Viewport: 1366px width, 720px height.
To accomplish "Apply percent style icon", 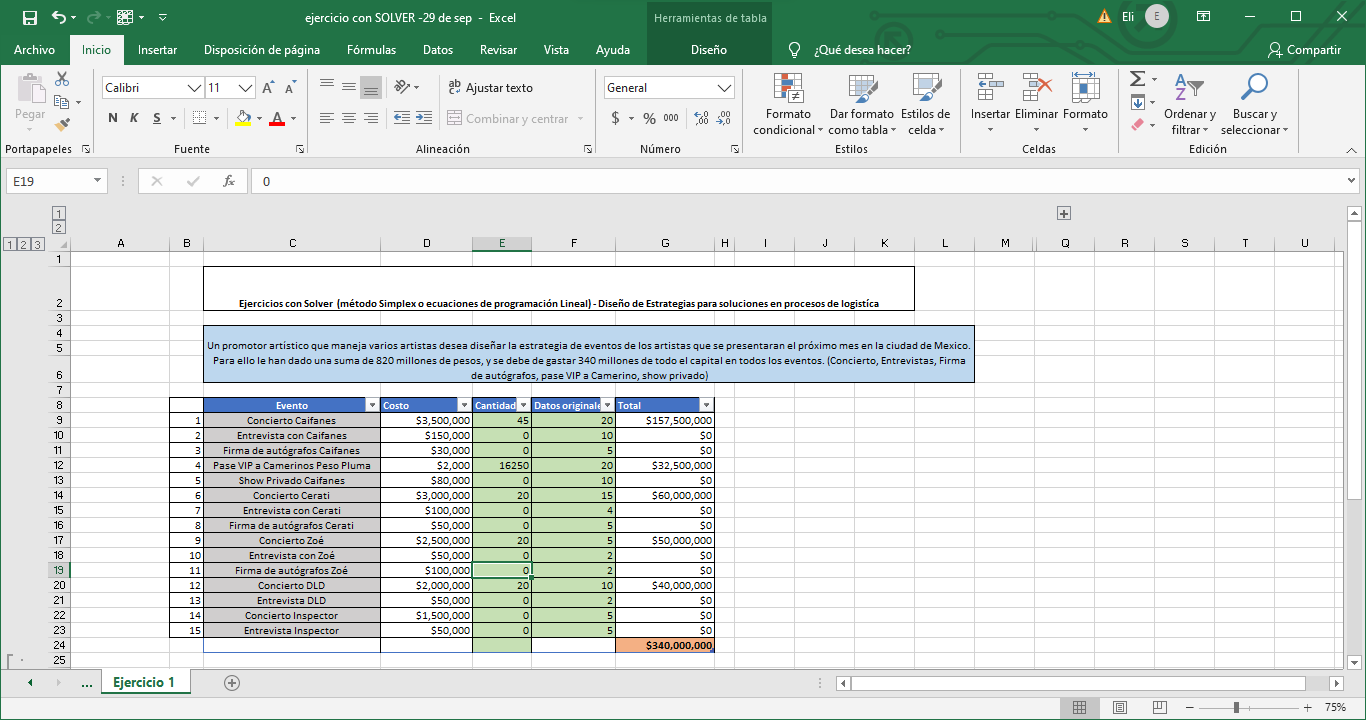I will 649,118.
